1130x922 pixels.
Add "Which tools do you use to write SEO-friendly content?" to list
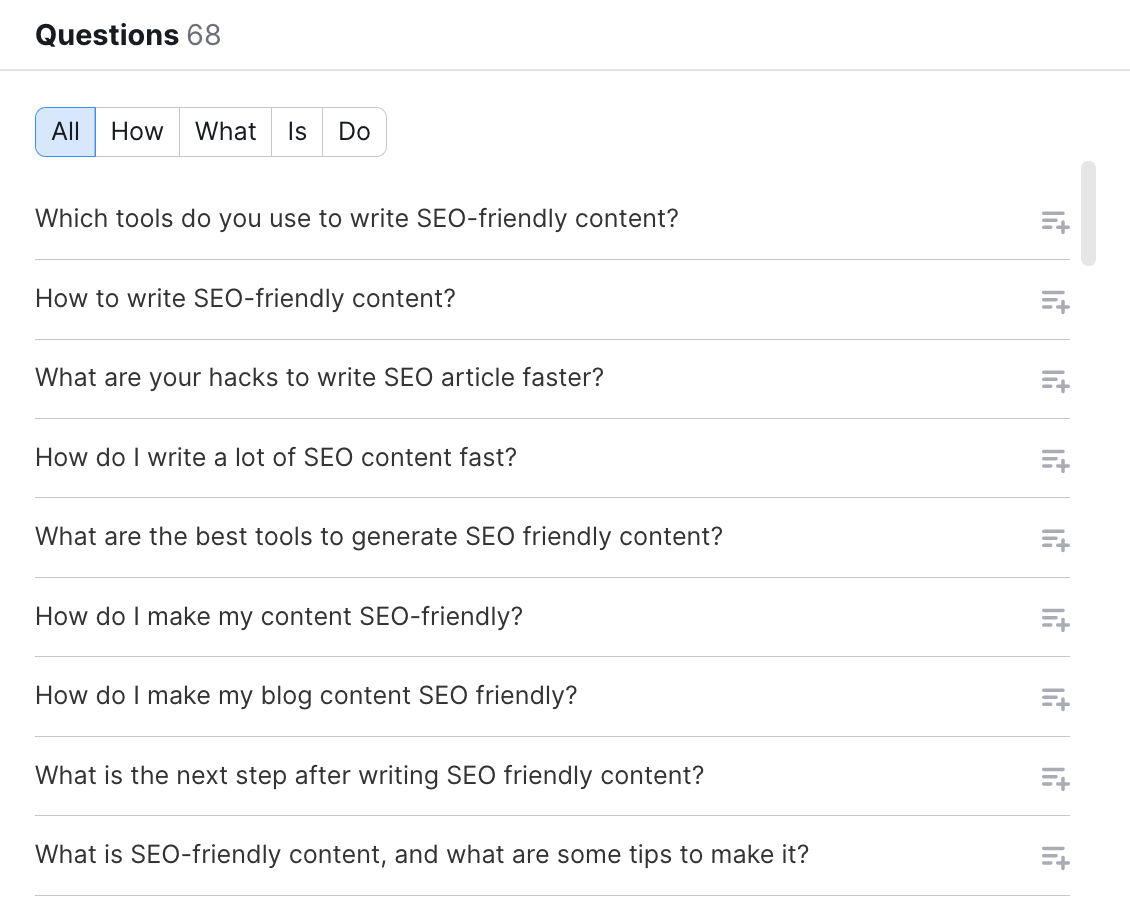pos(1054,223)
